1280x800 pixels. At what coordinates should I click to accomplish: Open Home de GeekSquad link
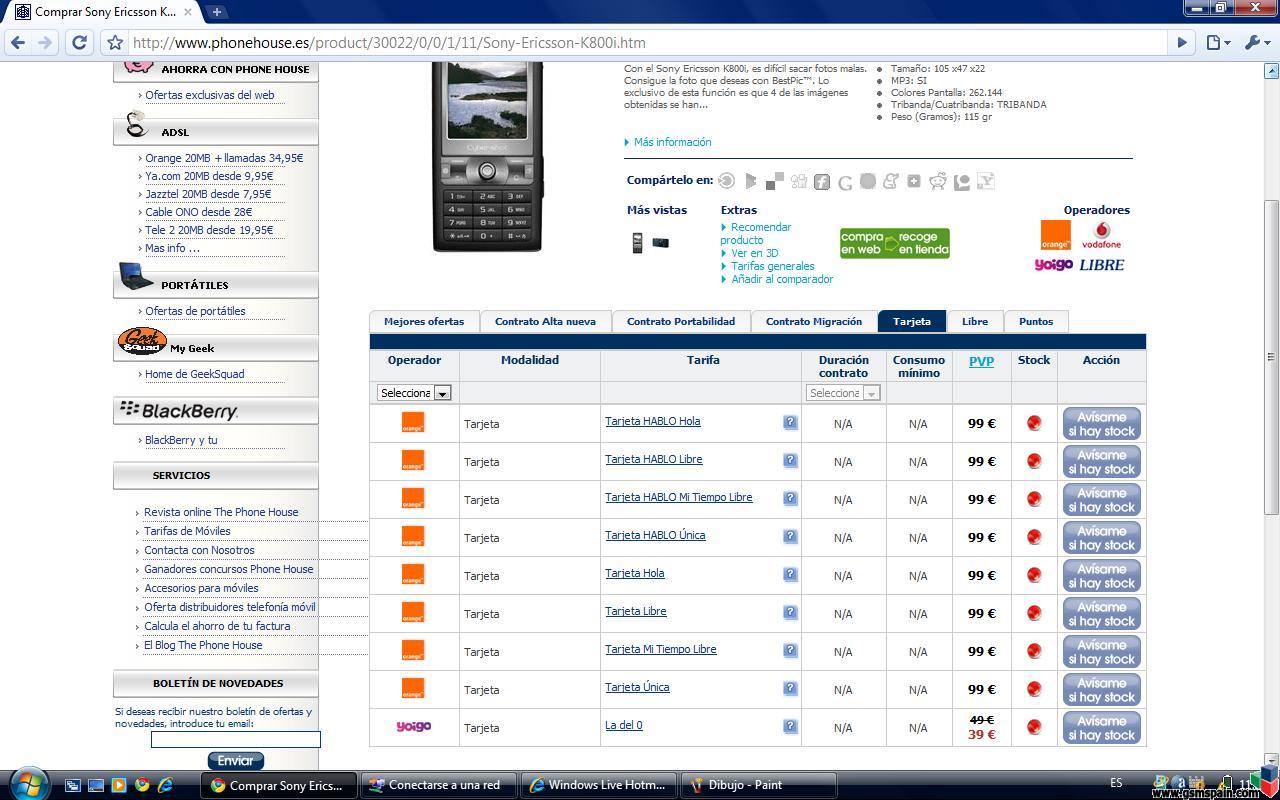coord(194,374)
